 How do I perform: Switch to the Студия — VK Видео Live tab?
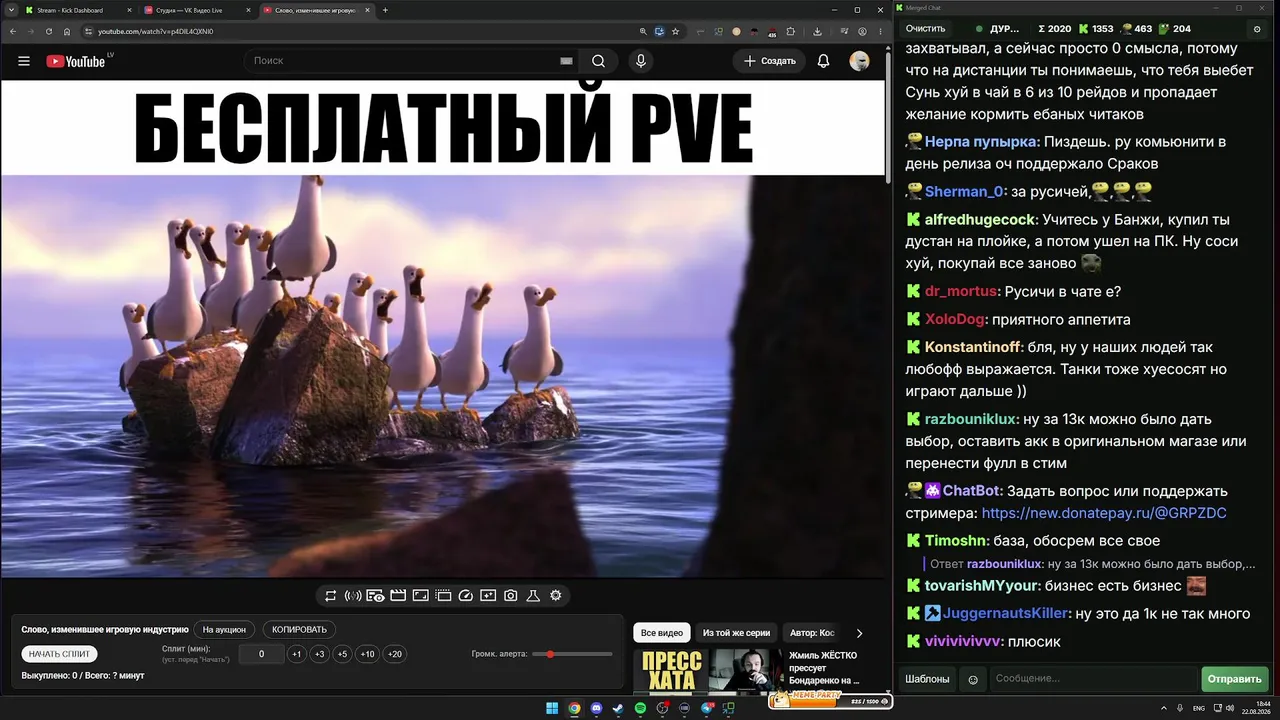pyautogui.click(x=197, y=10)
